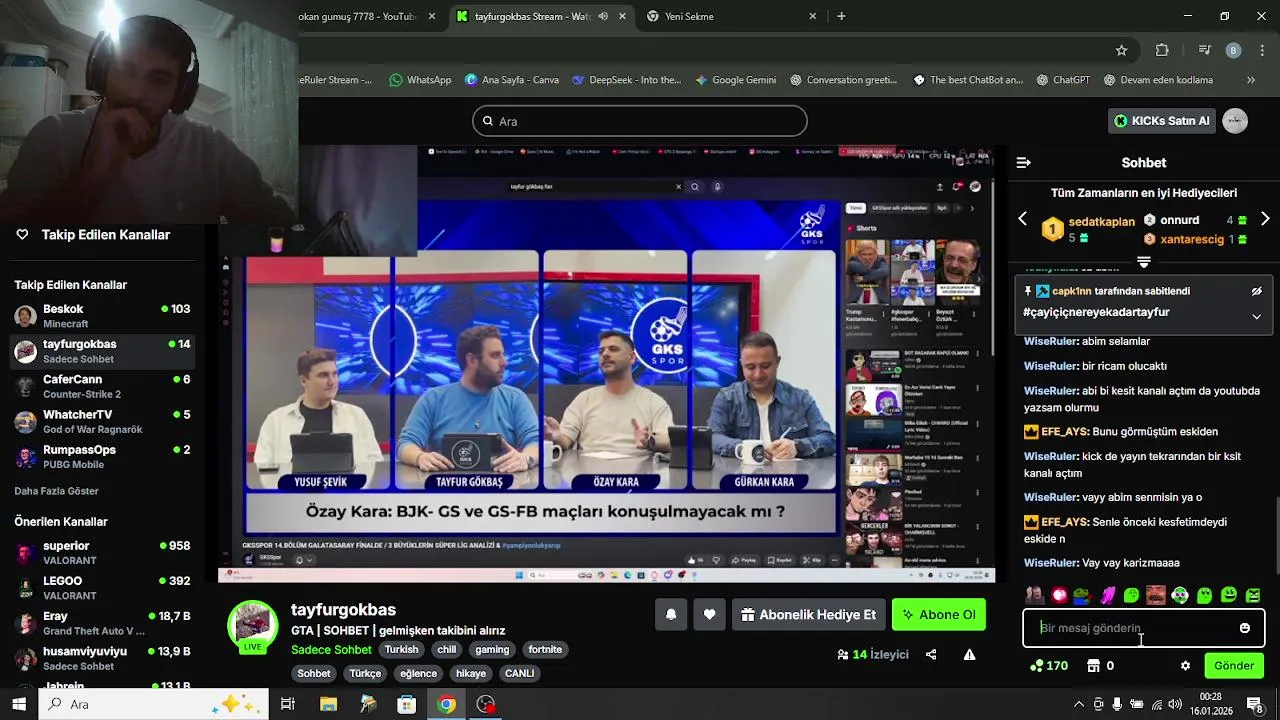Expand hidden bookmarks double chevron

tap(1251, 80)
